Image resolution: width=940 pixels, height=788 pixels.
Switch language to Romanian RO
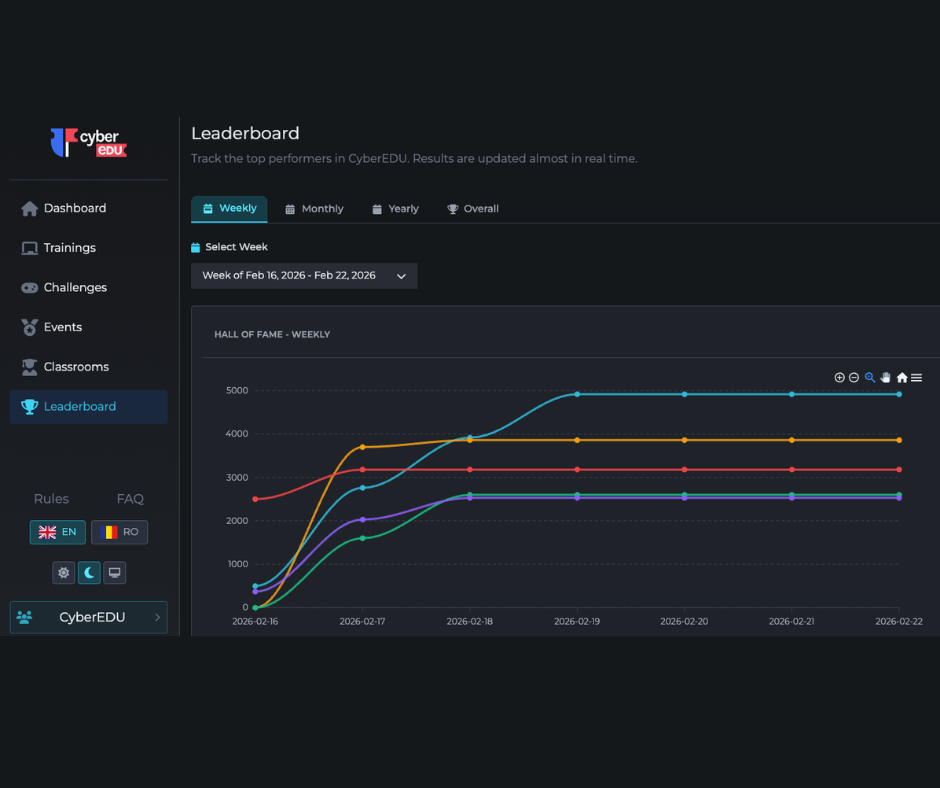119,532
